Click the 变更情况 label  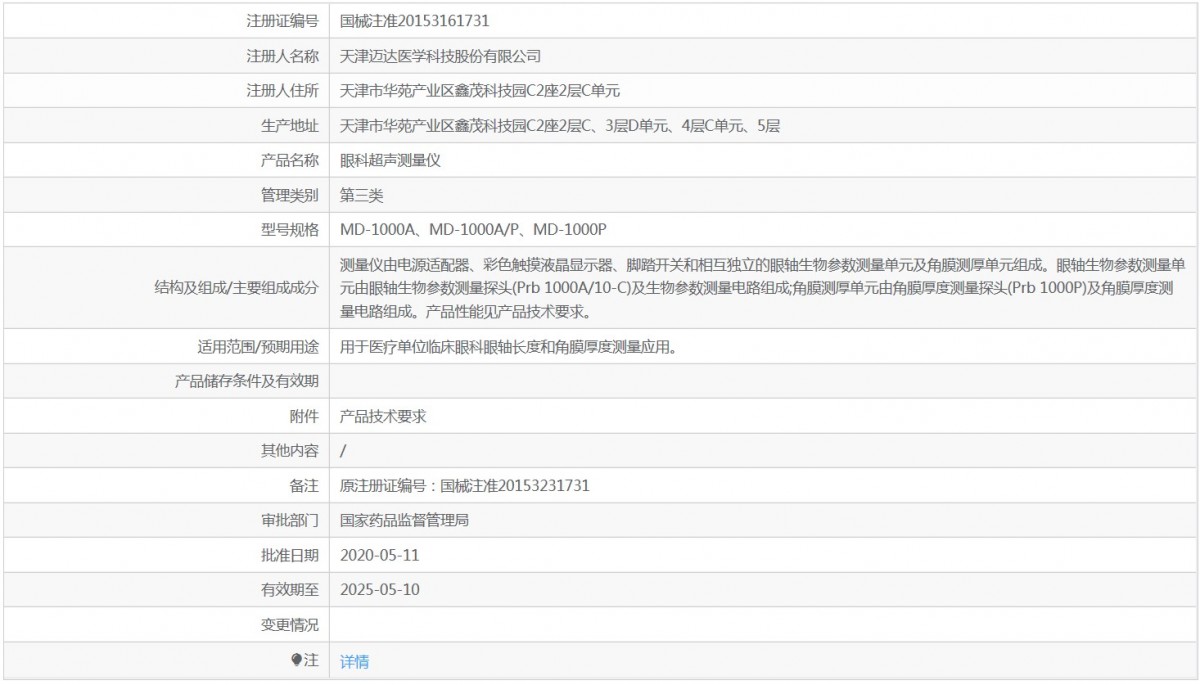(x=290, y=625)
